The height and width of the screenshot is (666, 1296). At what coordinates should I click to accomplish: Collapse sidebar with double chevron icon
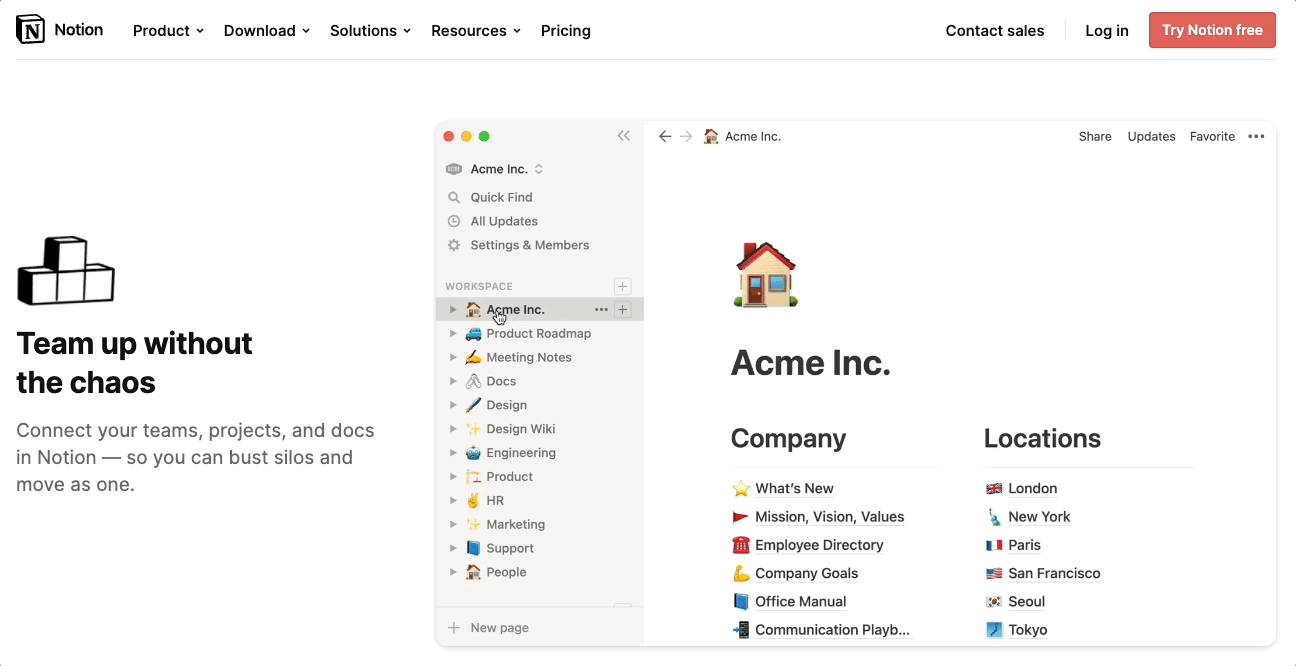click(x=624, y=136)
